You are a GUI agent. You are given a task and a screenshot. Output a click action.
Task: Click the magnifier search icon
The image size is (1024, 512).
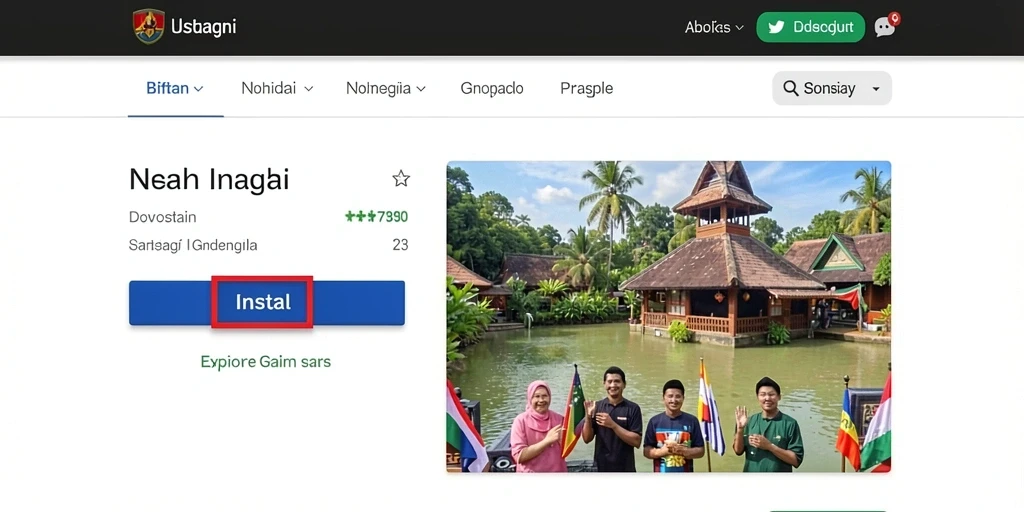click(790, 88)
